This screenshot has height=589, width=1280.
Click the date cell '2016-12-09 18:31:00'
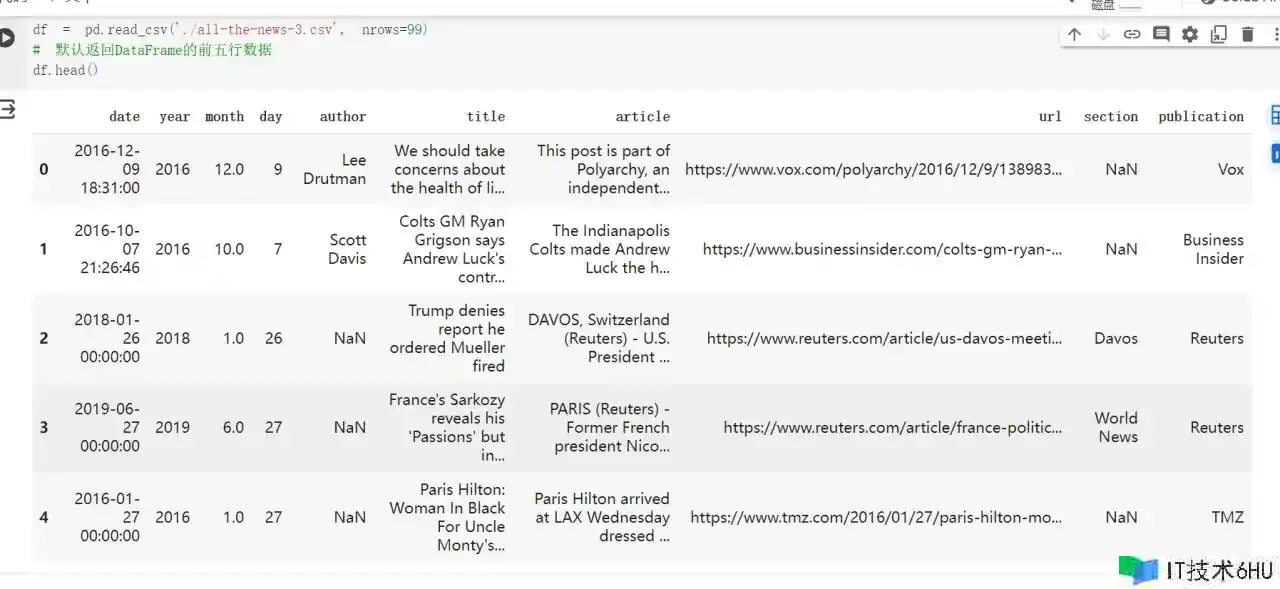click(107, 169)
